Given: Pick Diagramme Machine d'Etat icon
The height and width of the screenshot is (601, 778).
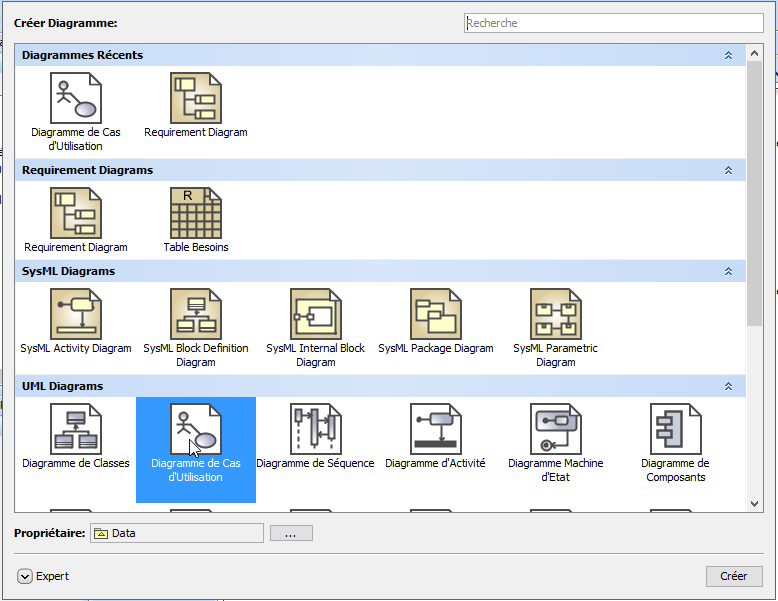Looking at the screenshot, I should point(556,430).
